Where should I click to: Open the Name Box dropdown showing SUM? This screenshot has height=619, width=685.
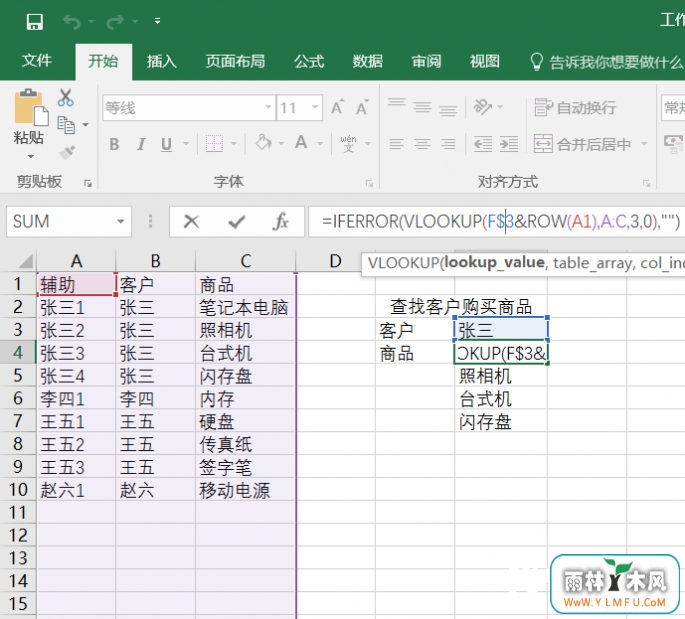121,221
